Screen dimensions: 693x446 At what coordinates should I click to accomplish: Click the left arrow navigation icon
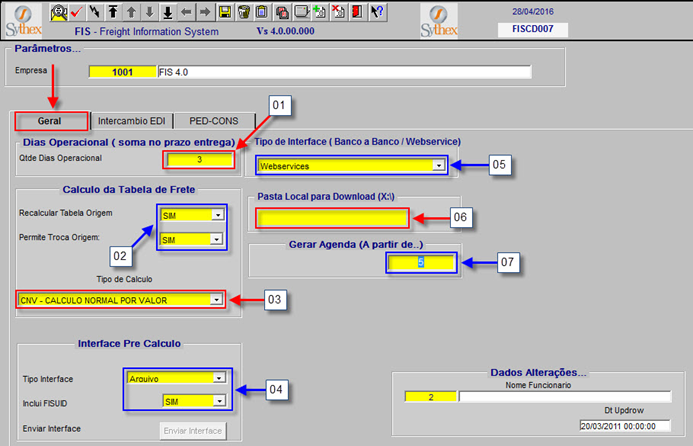pyautogui.click(x=186, y=12)
